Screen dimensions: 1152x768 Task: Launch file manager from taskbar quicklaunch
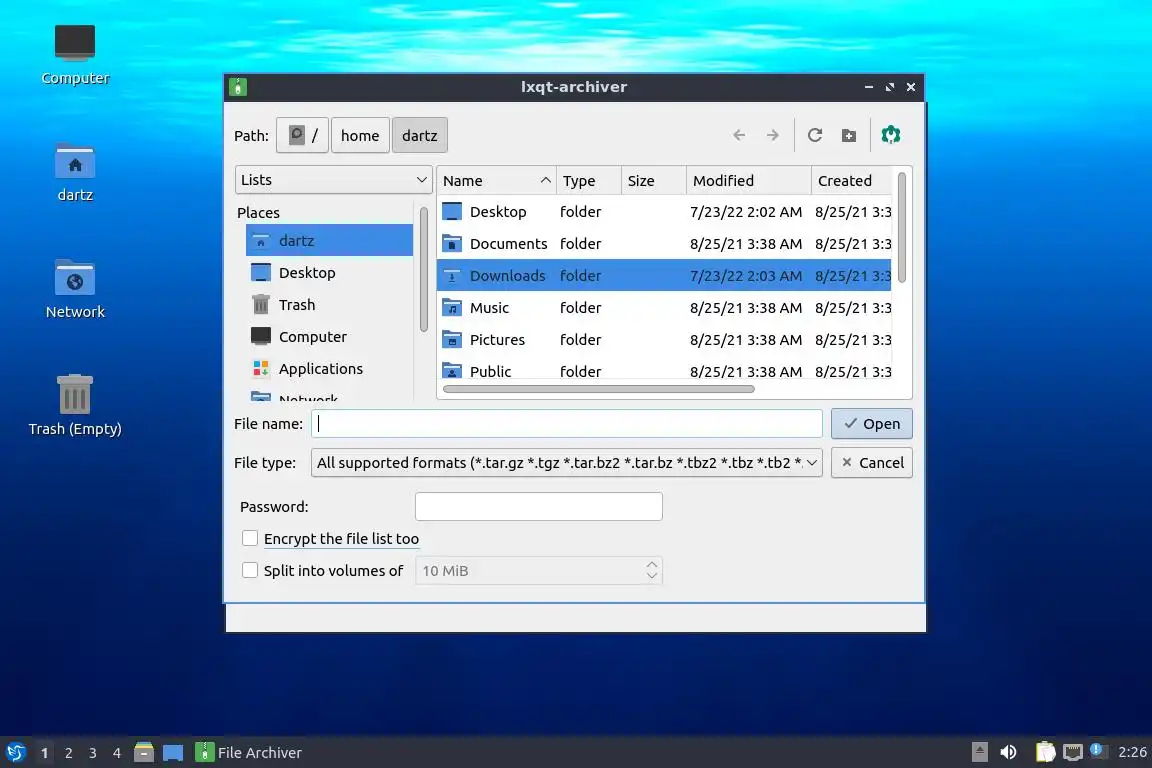[x=144, y=752]
